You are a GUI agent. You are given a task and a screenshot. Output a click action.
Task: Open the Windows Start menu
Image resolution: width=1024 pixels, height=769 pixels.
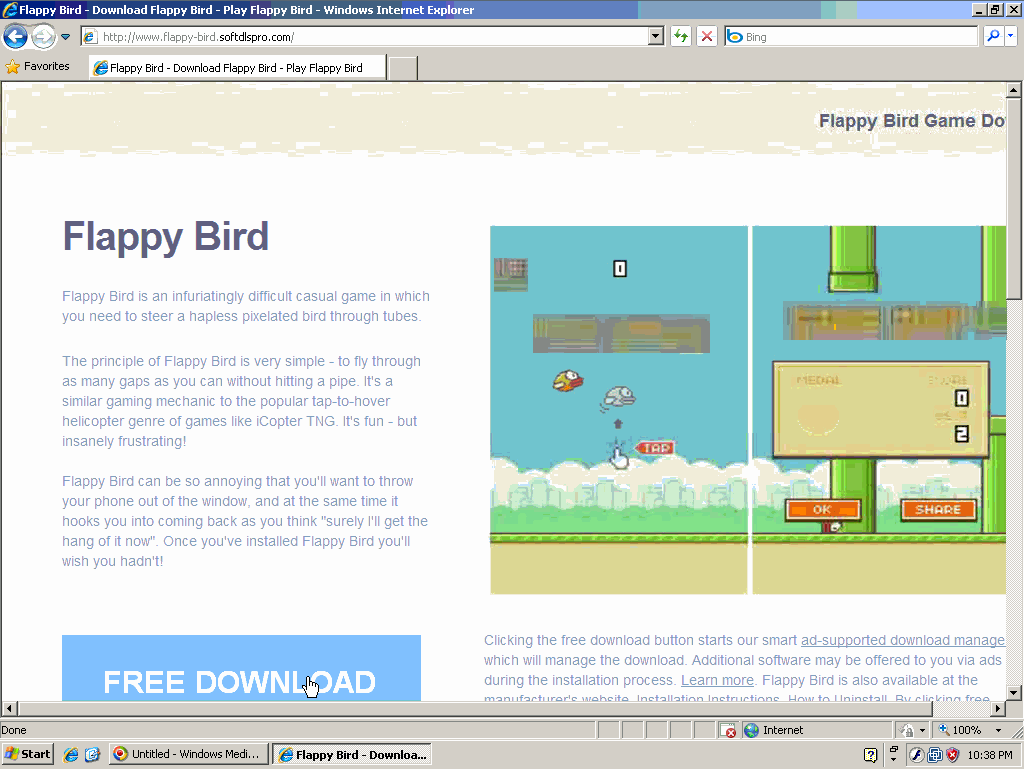[x=27, y=754]
